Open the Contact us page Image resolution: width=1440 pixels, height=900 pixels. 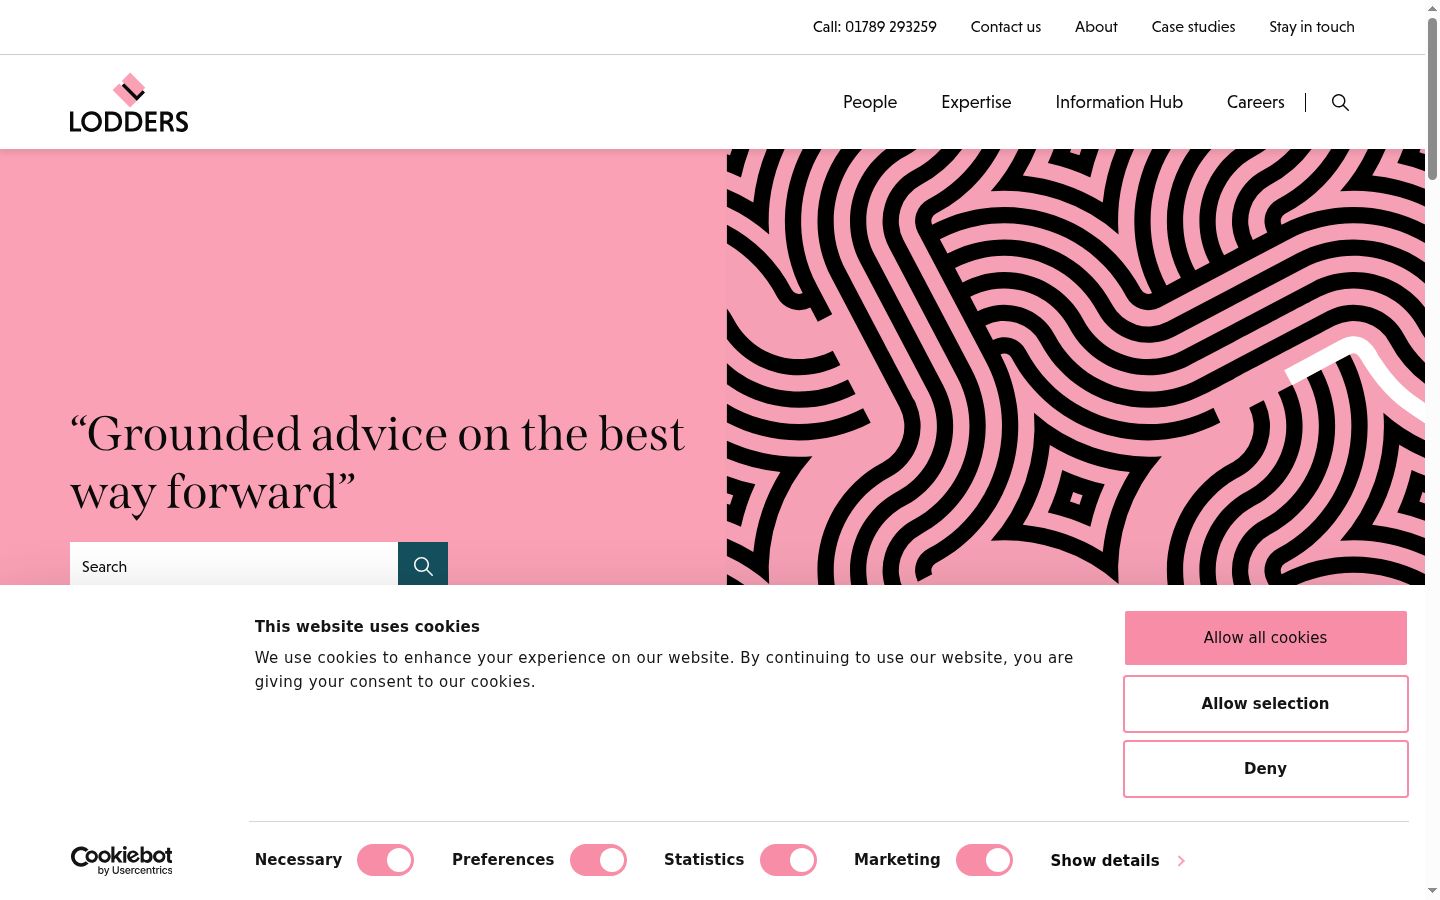pyautogui.click(x=1006, y=27)
